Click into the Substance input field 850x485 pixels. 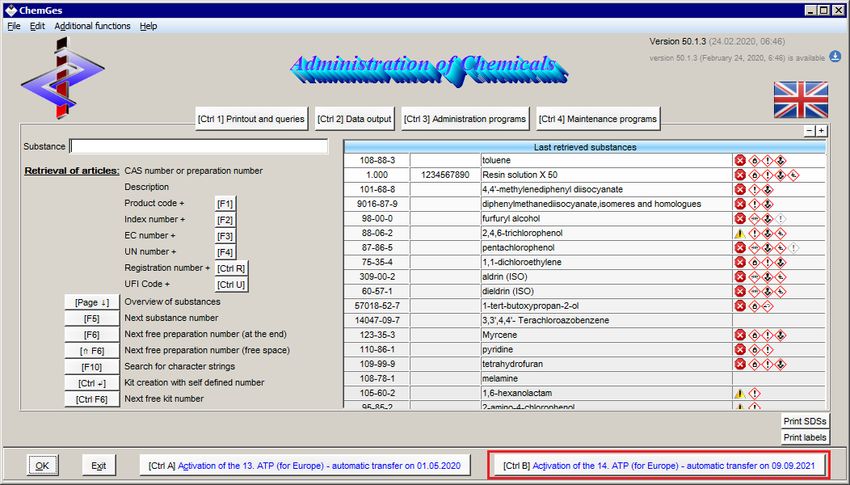199,146
